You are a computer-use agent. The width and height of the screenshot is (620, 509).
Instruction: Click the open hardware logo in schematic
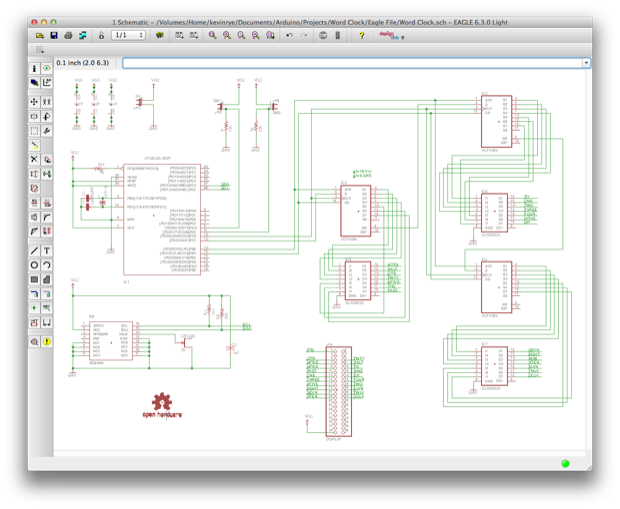click(162, 405)
